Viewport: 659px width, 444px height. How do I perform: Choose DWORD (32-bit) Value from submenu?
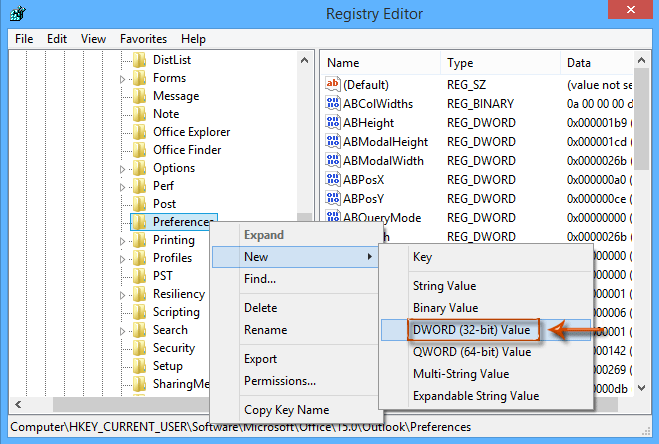[471, 329]
